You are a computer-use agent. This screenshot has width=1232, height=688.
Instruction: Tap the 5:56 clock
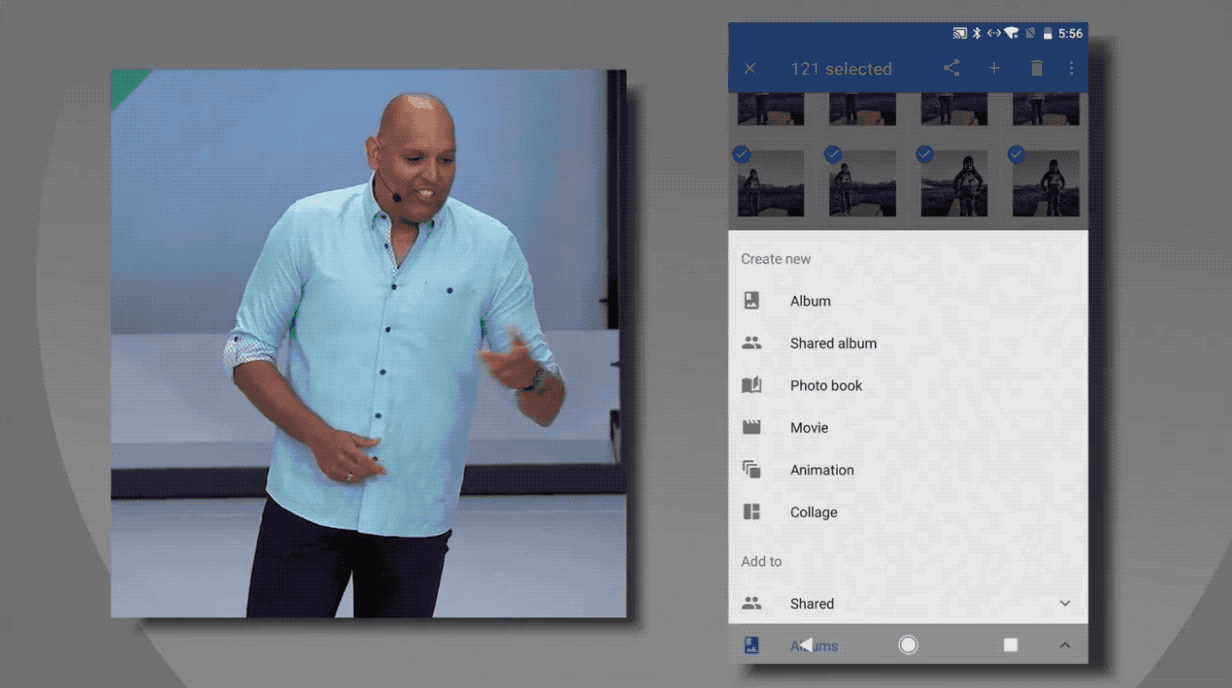pyautogui.click(x=1070, y=33)
